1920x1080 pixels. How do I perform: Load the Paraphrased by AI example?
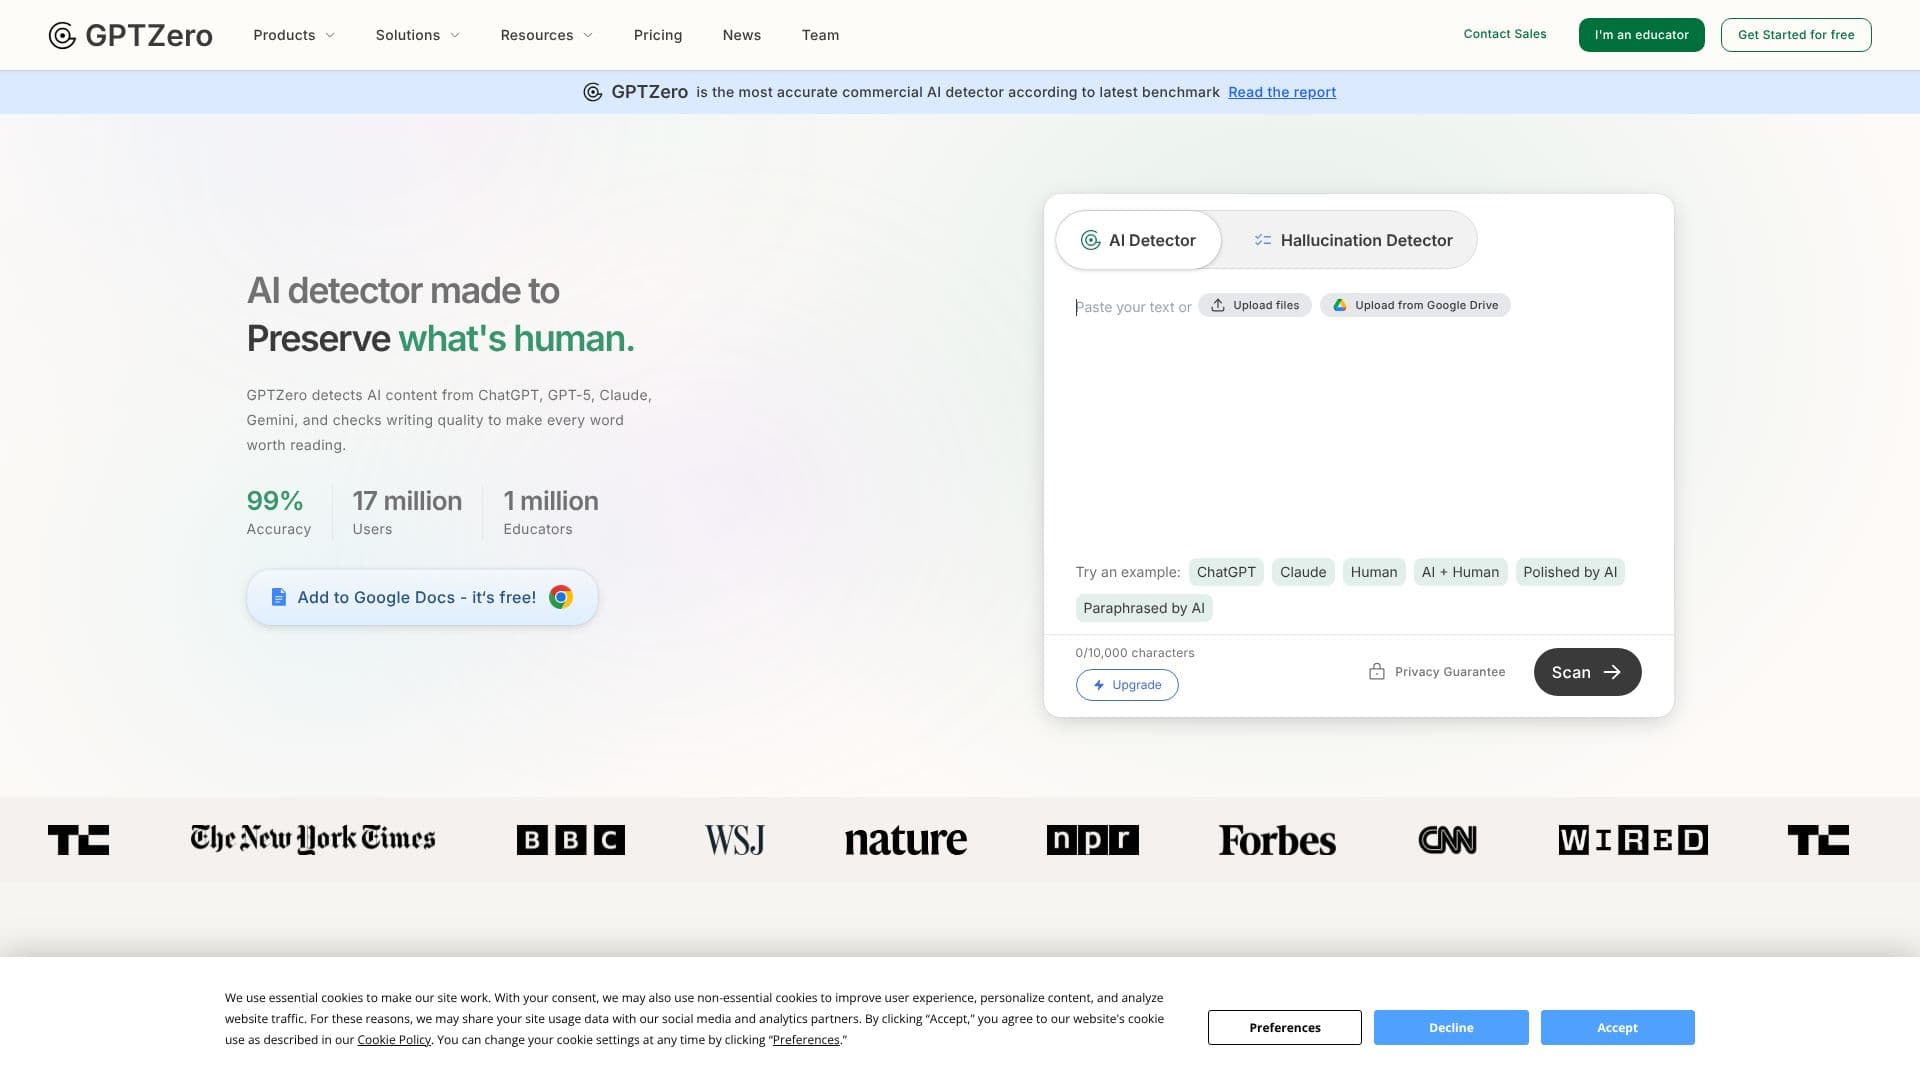tap(1144, 608)
